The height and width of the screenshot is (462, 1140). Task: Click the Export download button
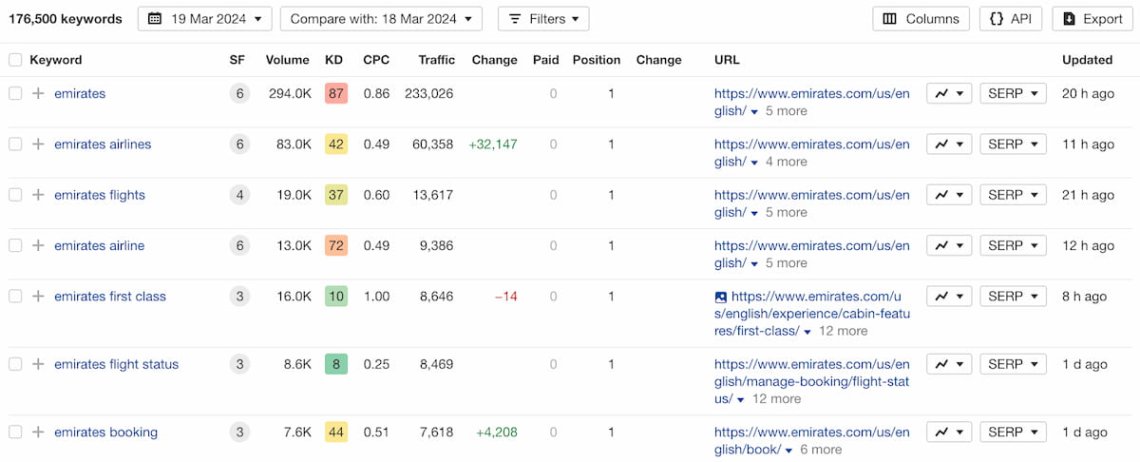pos(1092,19)
